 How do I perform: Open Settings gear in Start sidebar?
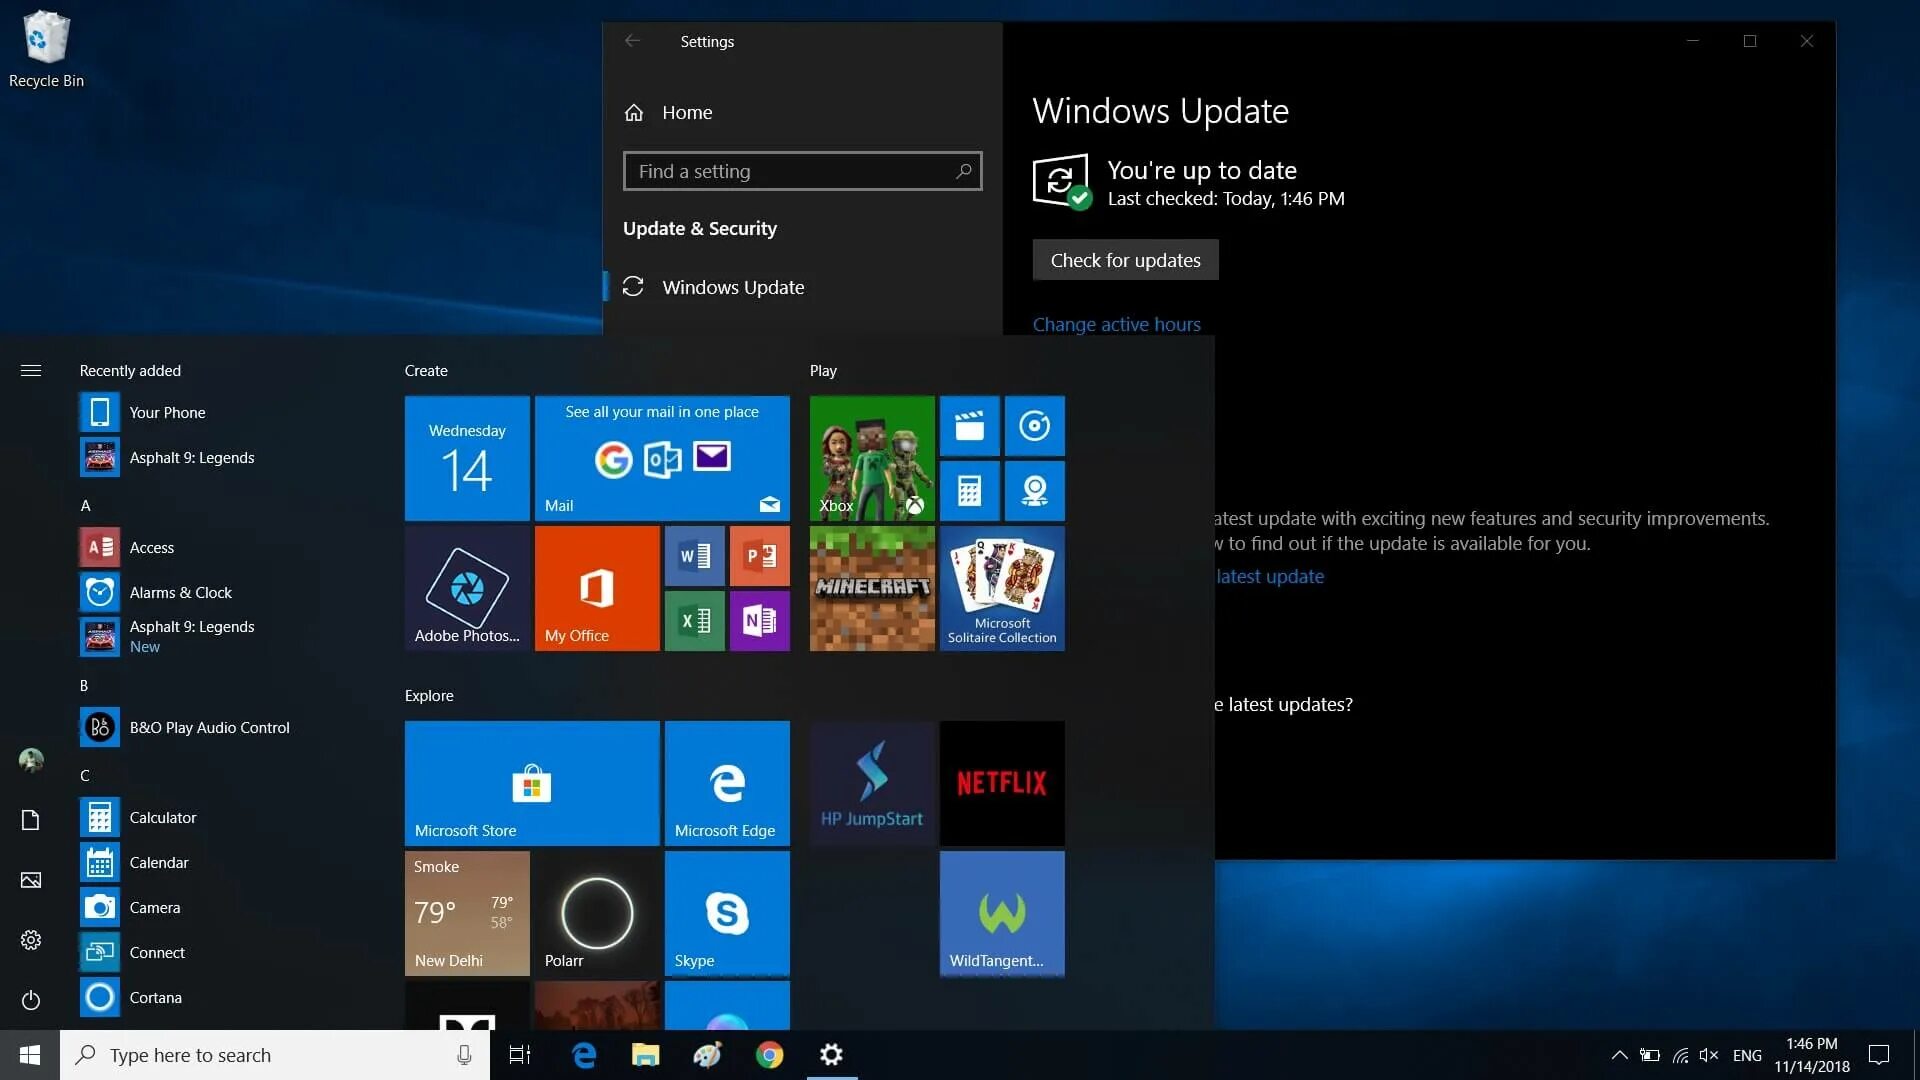[x=31, y=940]
